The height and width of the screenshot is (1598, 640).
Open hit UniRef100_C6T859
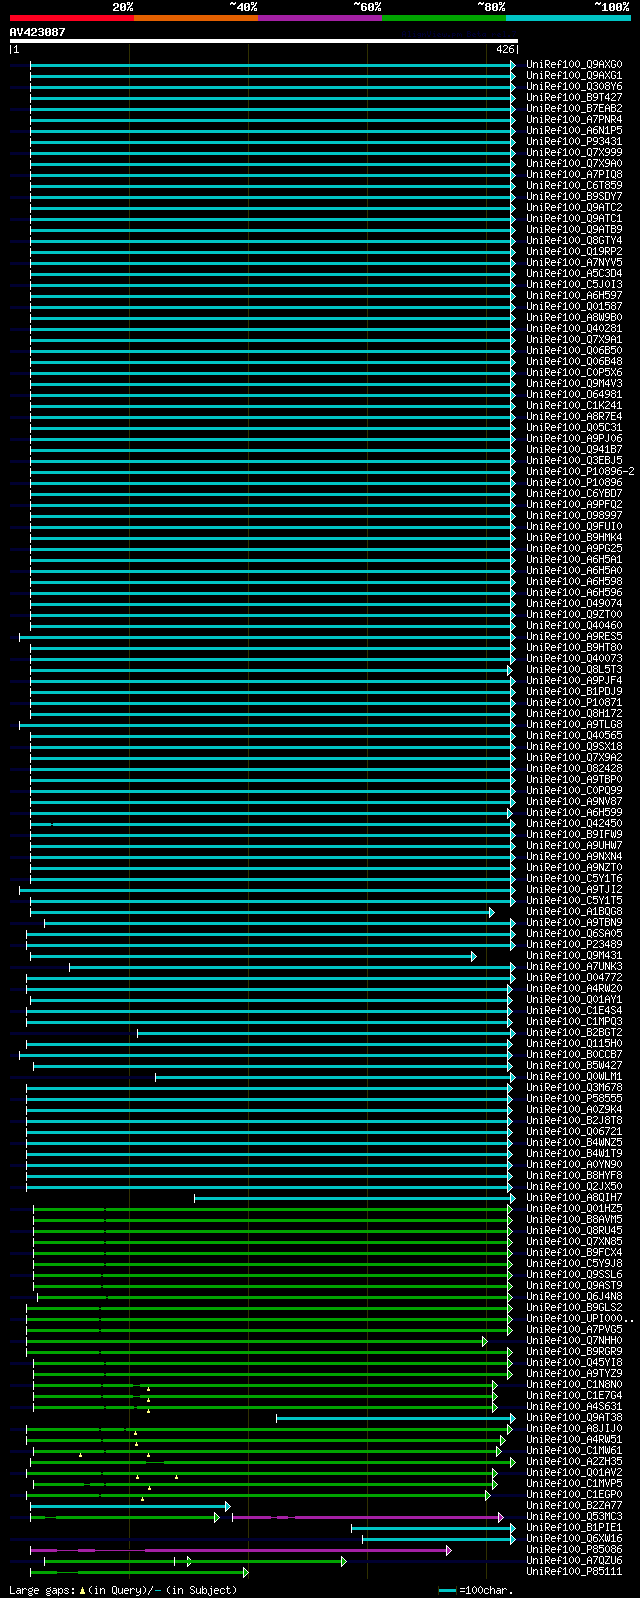(574, 186)
